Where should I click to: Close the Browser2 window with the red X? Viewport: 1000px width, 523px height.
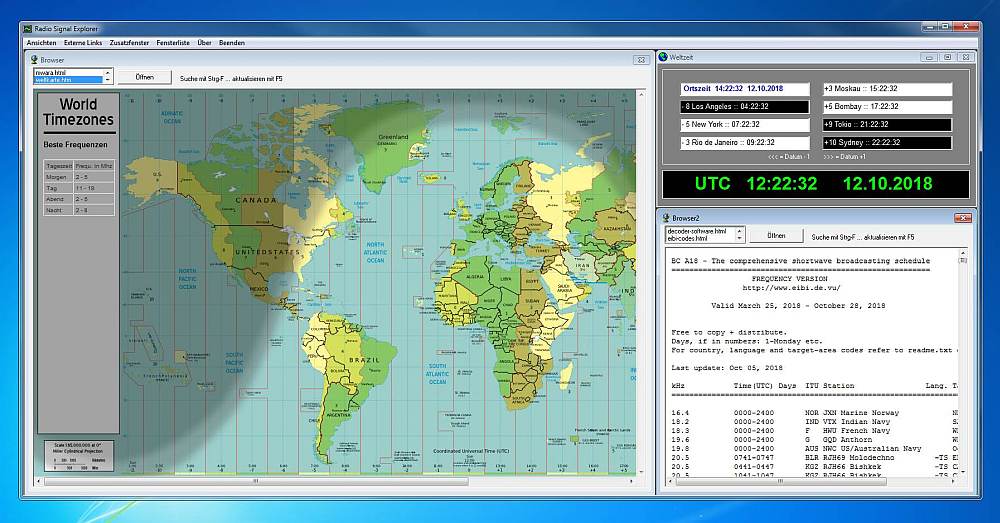[963, 217]
